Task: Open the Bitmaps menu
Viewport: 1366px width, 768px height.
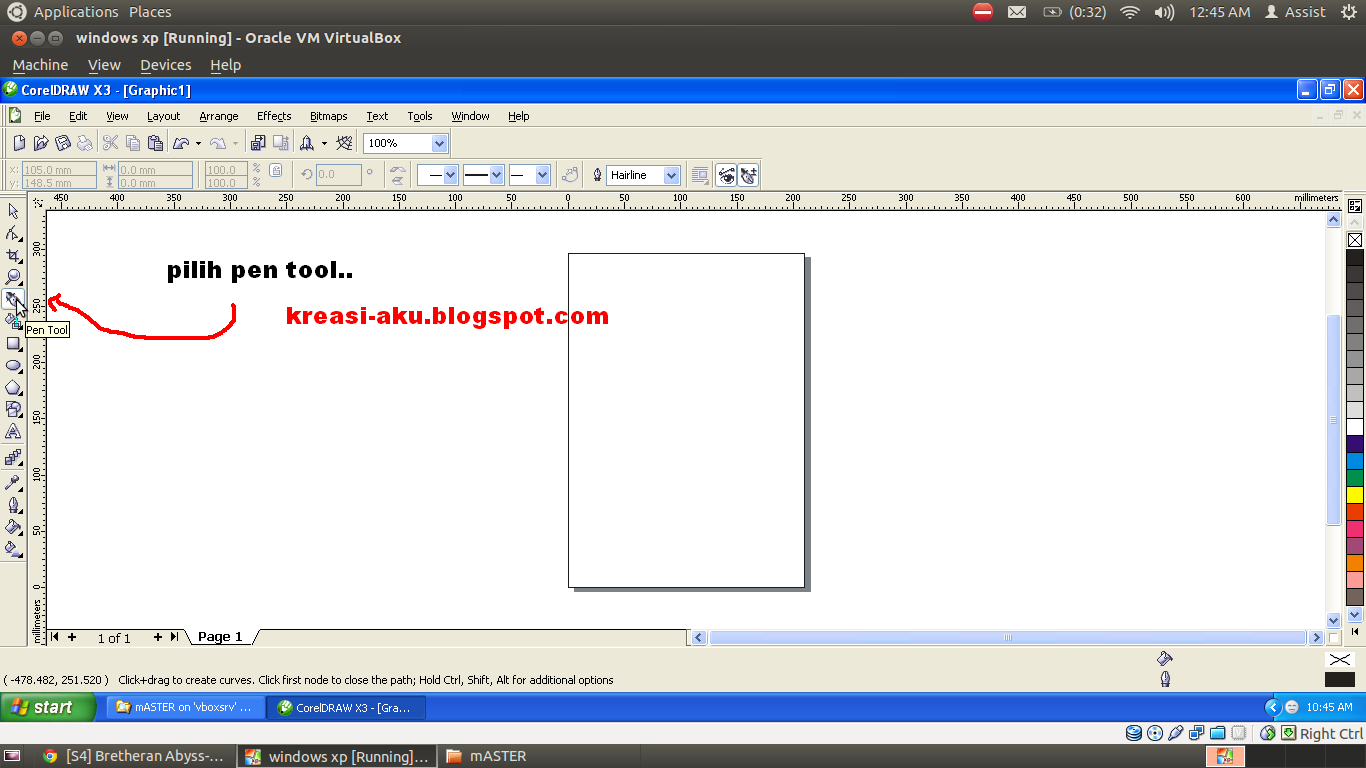Action: tap(329, 116)
